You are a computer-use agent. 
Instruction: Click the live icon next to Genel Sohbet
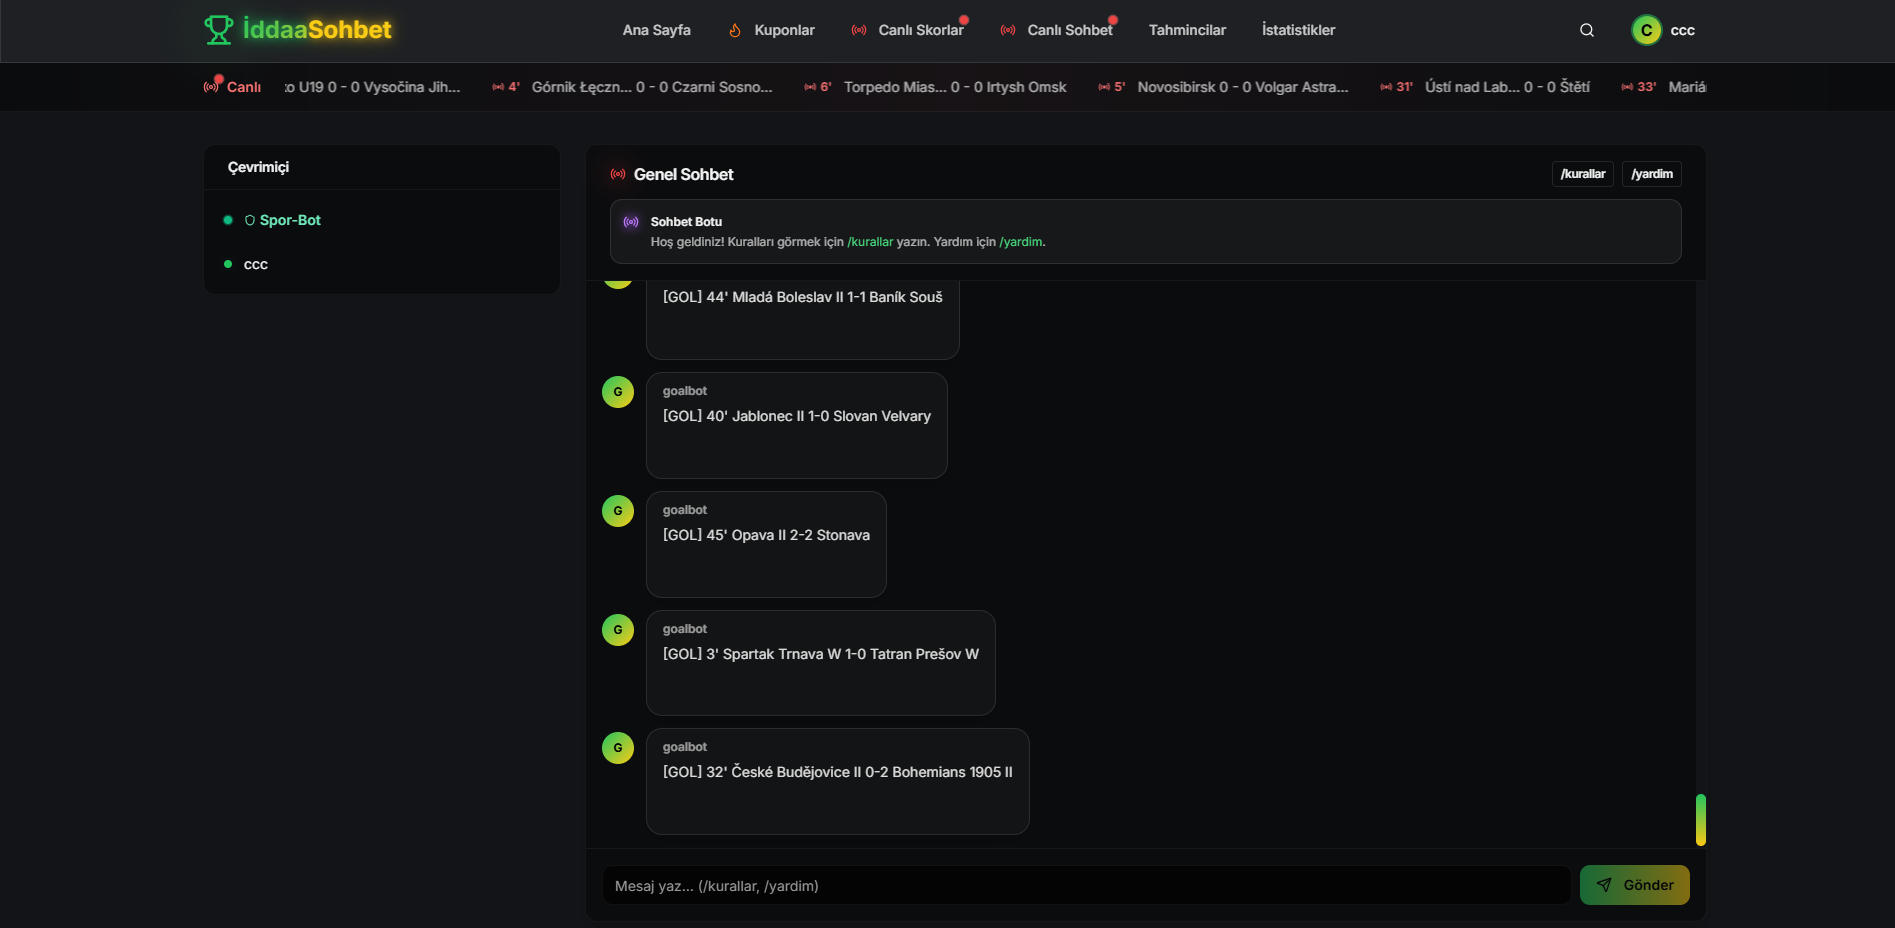(x=618, y=174)
